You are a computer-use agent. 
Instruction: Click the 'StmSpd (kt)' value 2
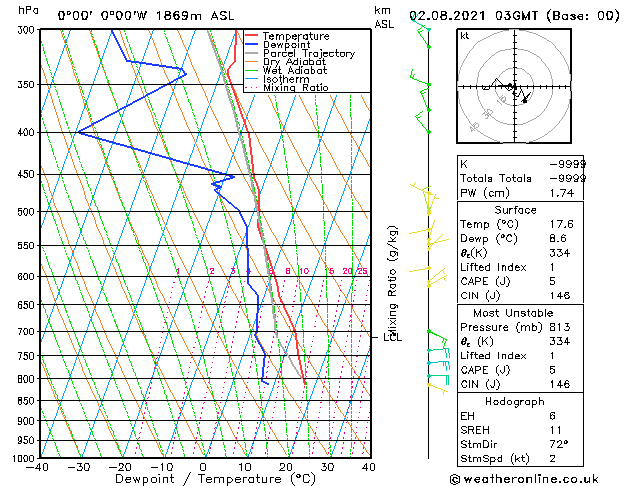click(553, 459)
